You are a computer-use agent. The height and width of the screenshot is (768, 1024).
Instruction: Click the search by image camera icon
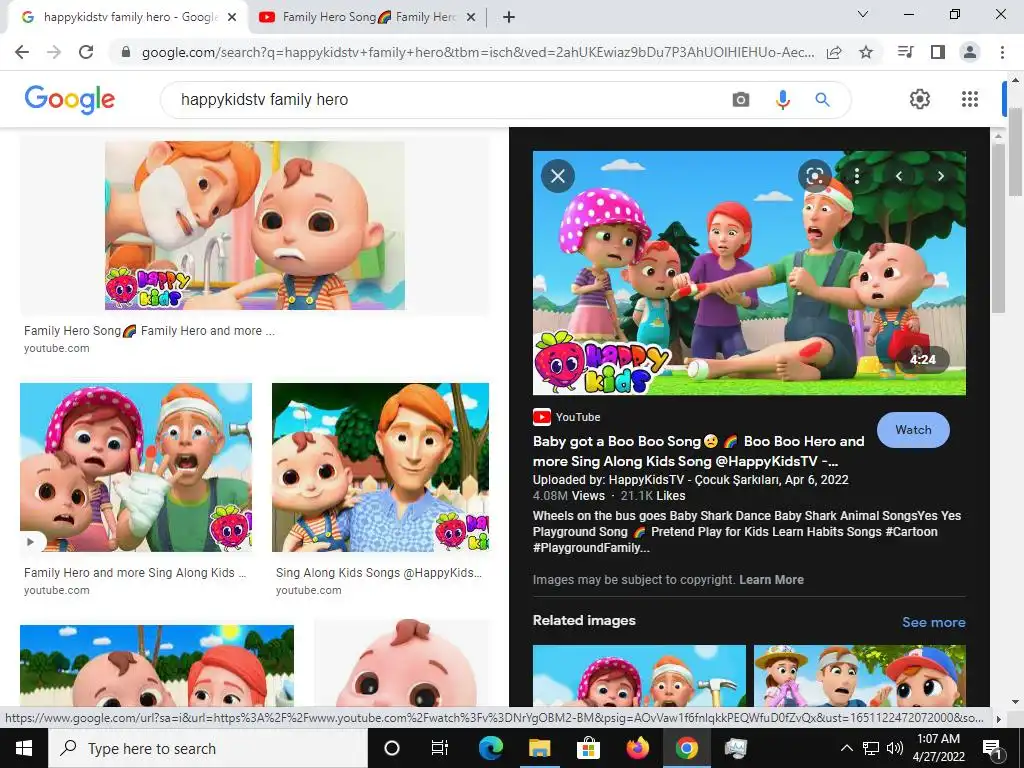tap(741, 99)
